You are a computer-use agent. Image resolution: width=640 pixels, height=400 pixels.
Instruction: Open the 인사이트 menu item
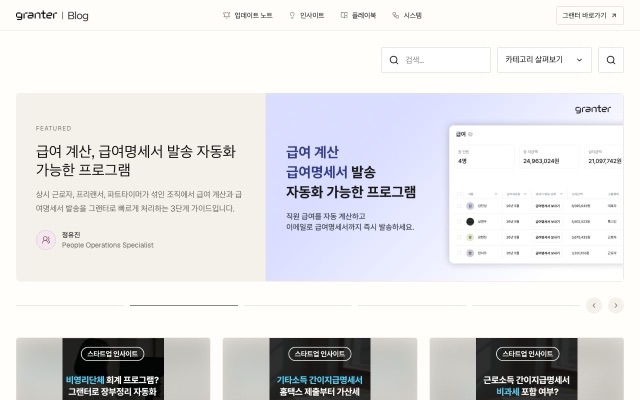(x=307, y=16)
